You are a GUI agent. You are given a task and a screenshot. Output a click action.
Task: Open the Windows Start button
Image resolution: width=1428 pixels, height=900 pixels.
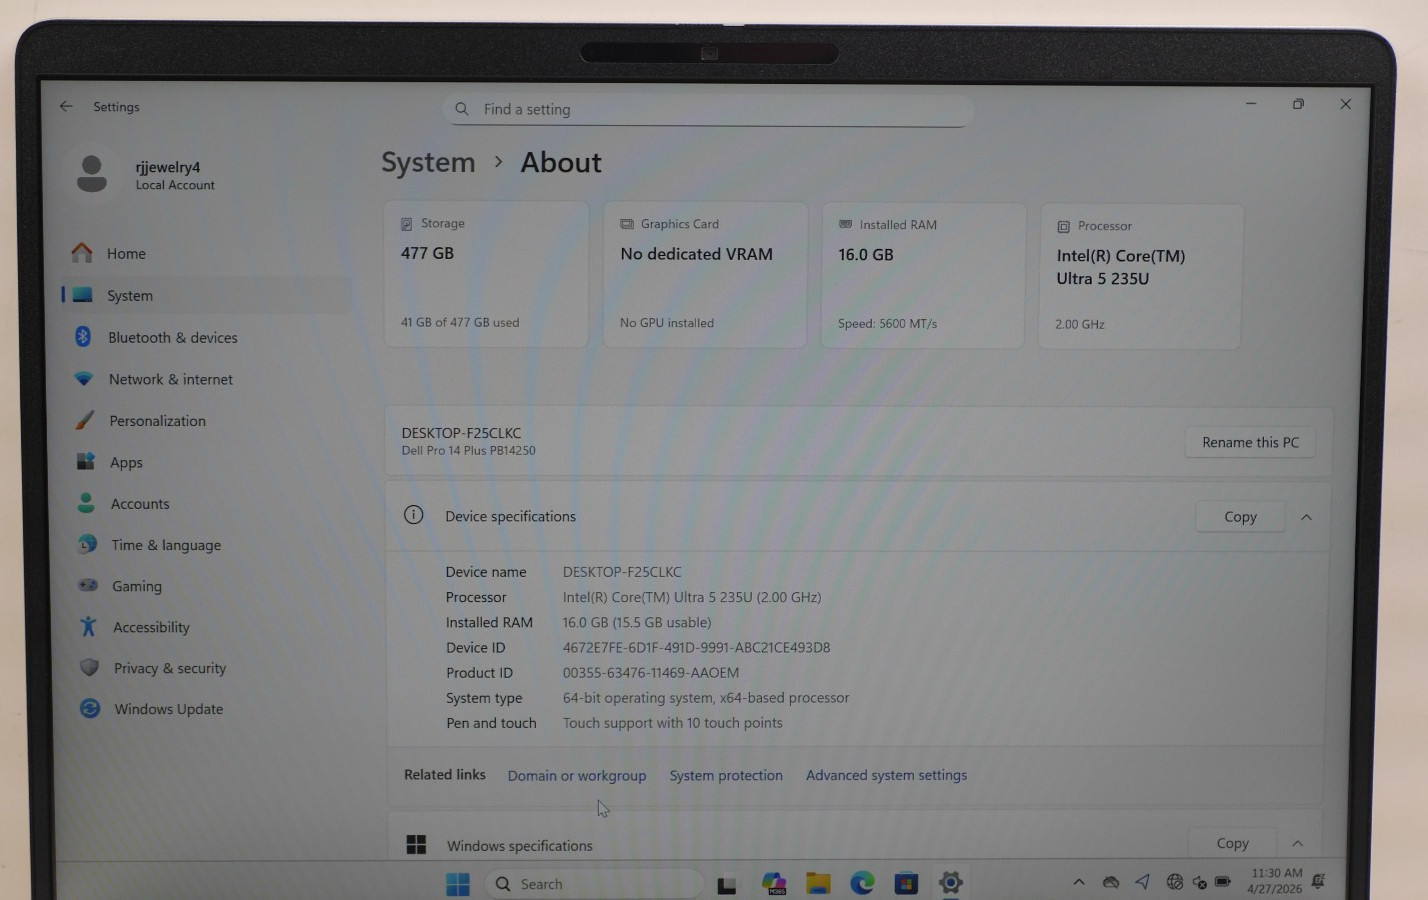(458, 884)
